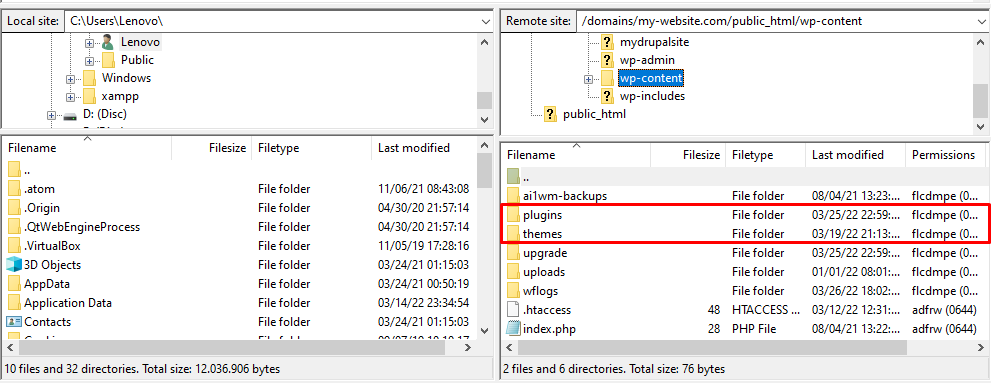
Task: Click the .htaccess file icon
Action: 514,310
